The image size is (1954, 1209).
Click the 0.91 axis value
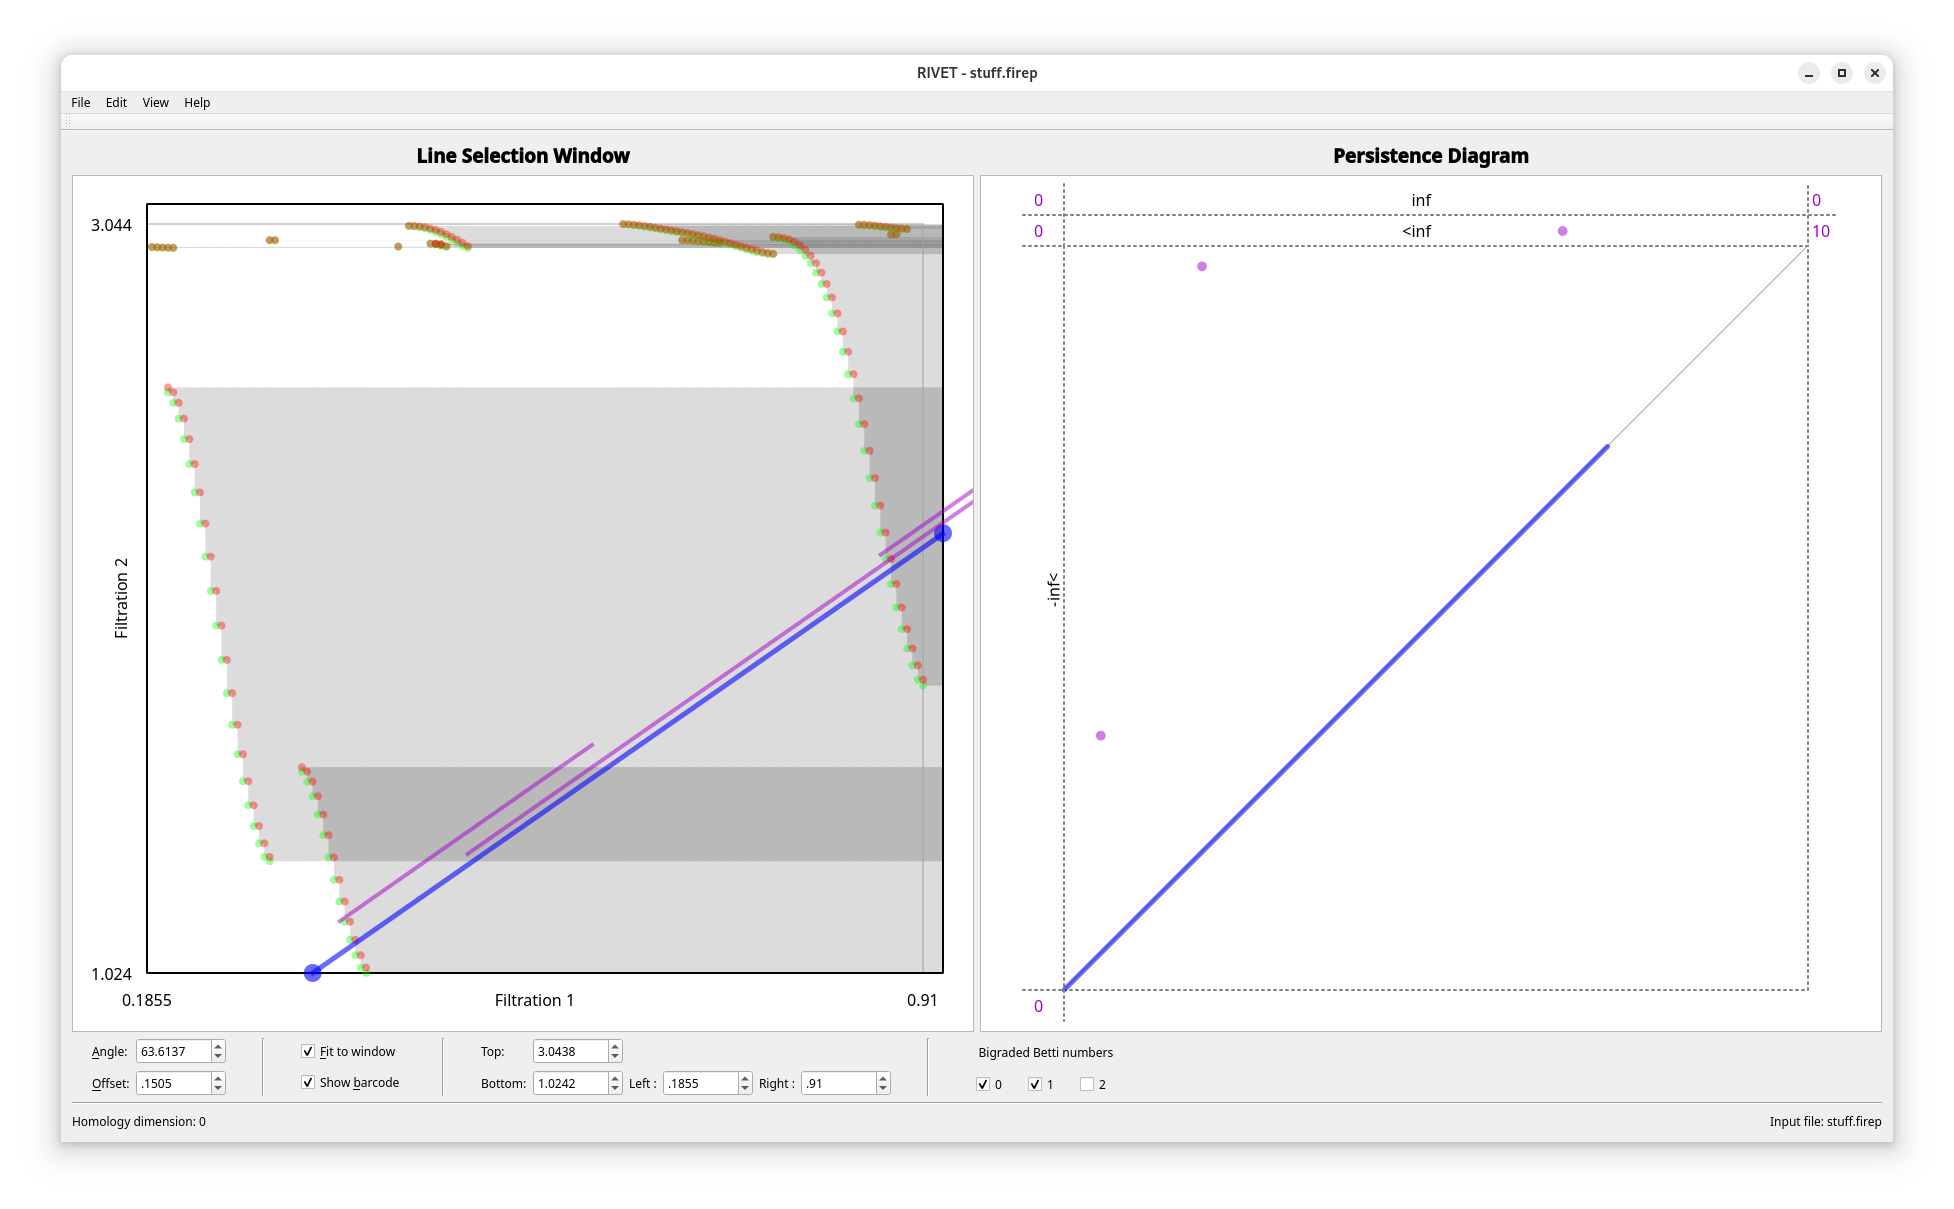[922, 1000]
